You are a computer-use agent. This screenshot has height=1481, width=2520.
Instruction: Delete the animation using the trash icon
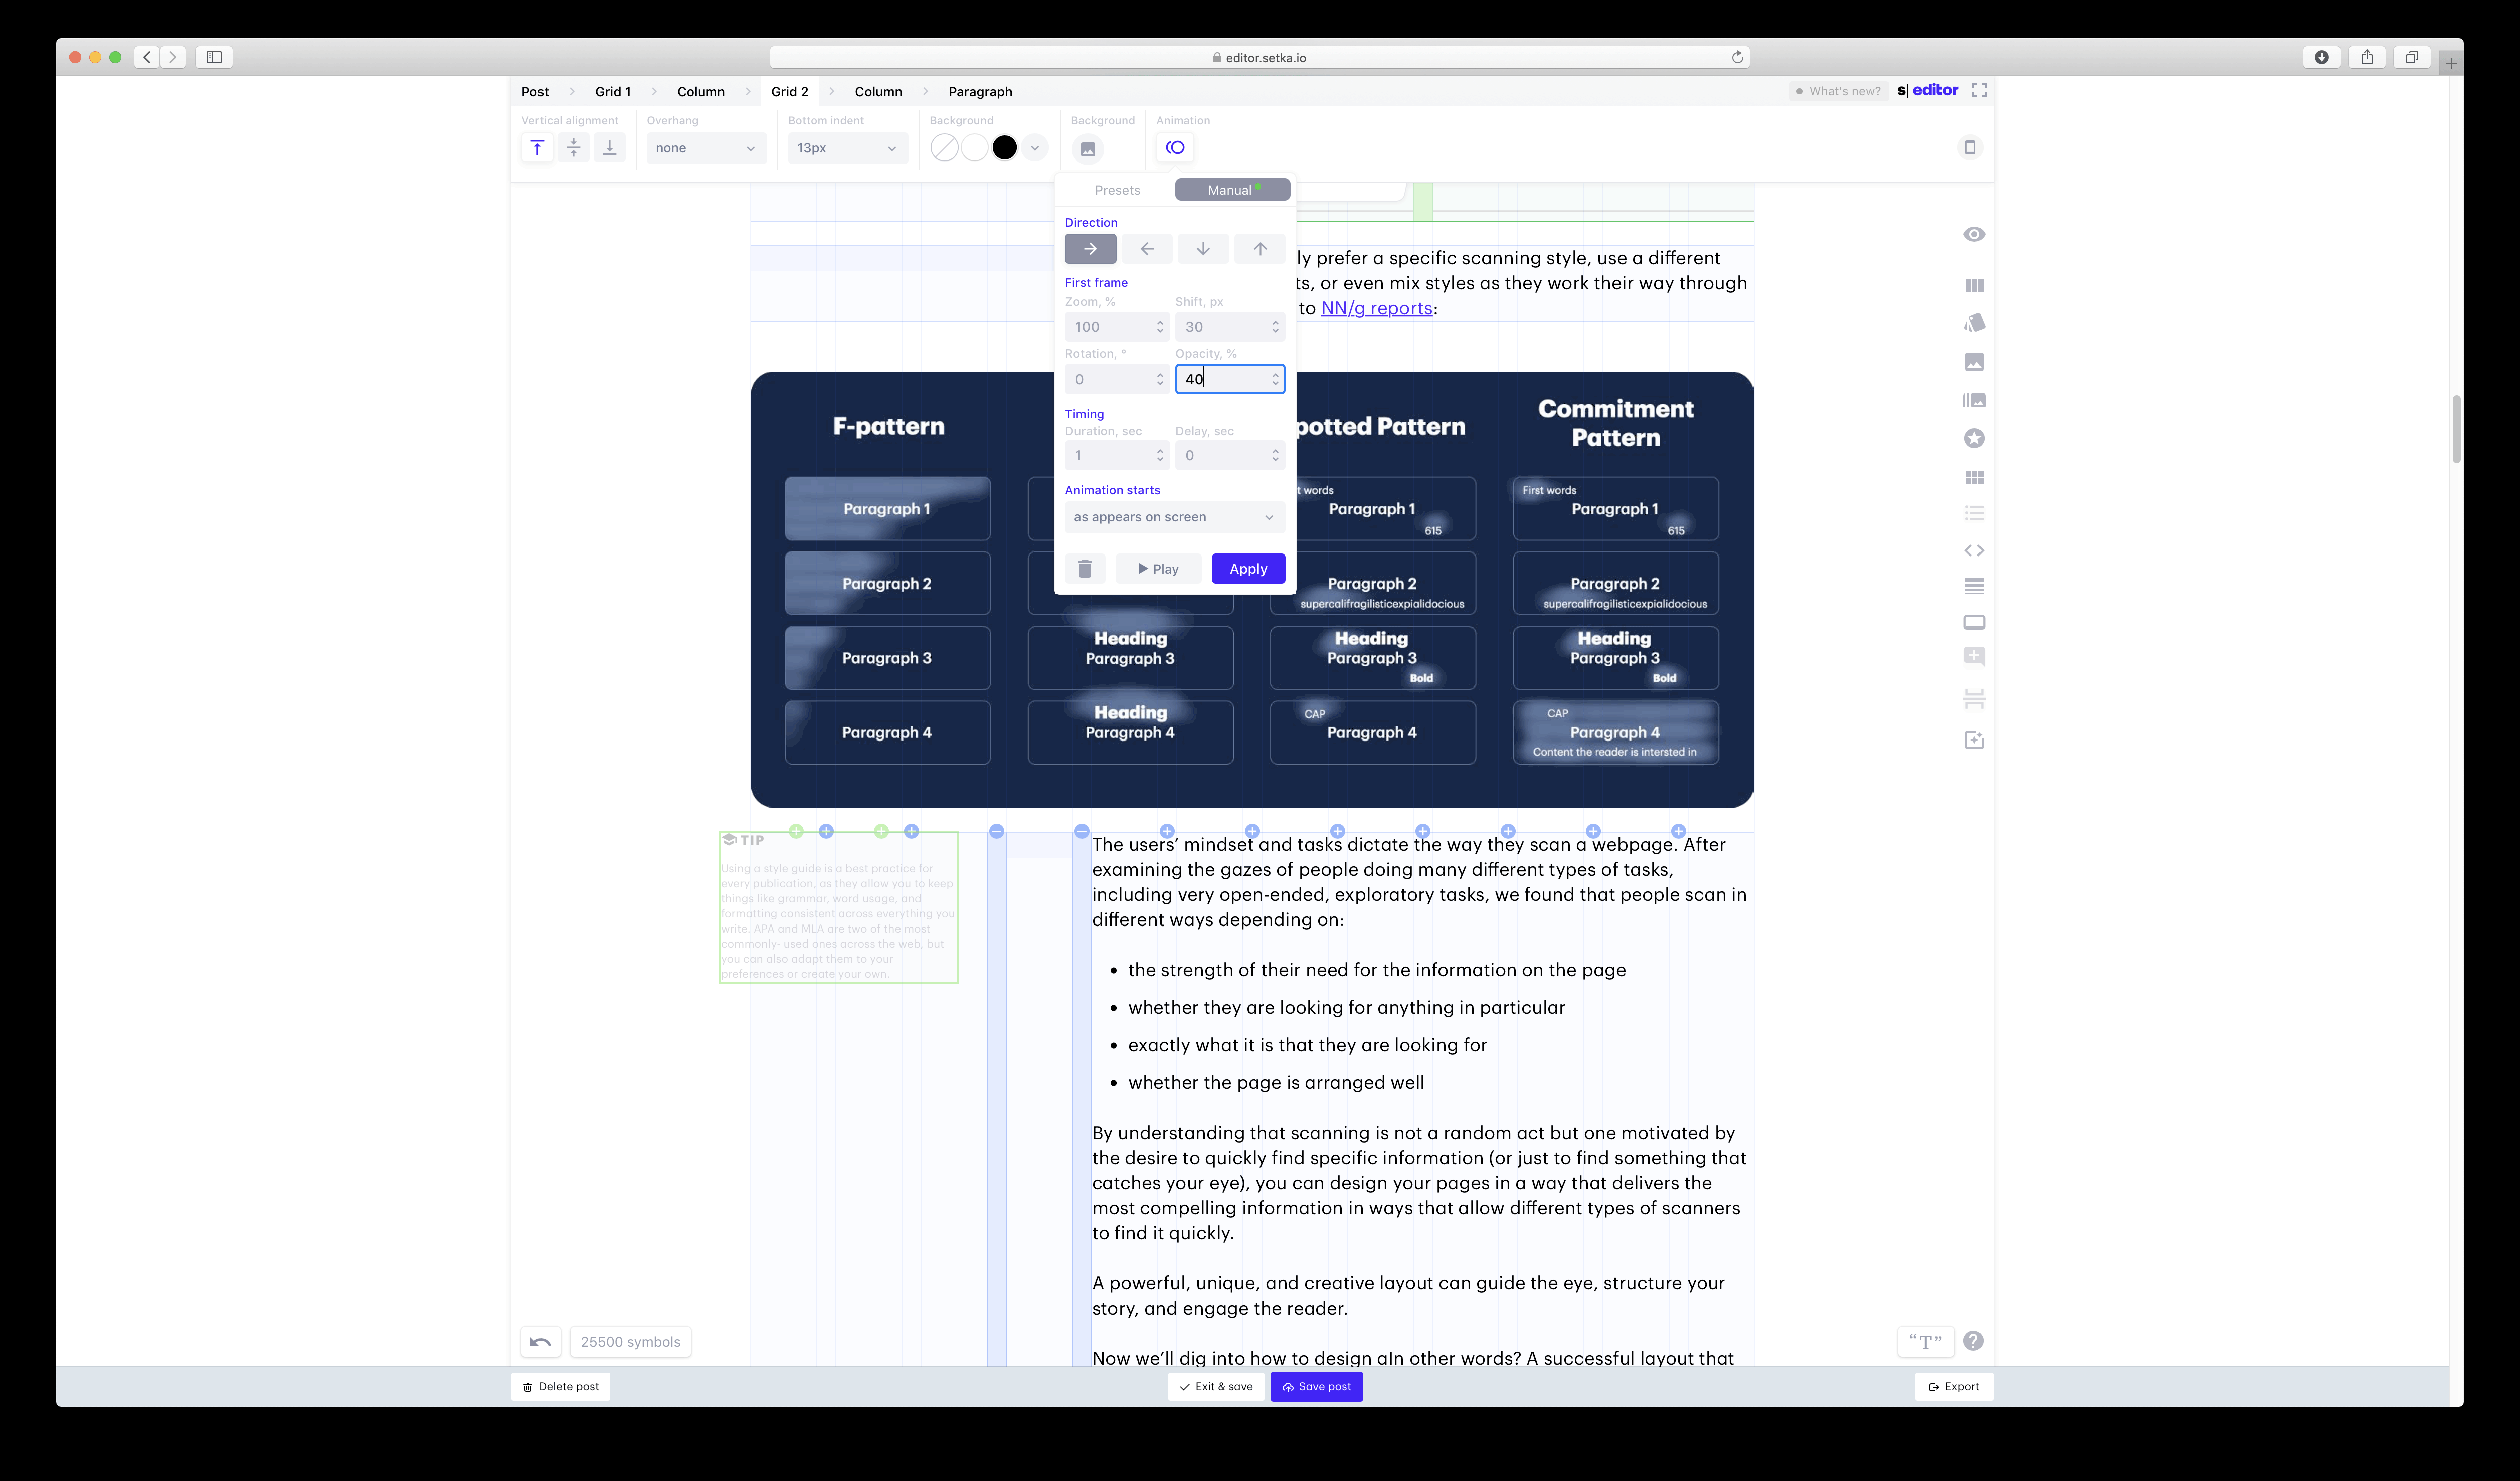point(1084,568)
